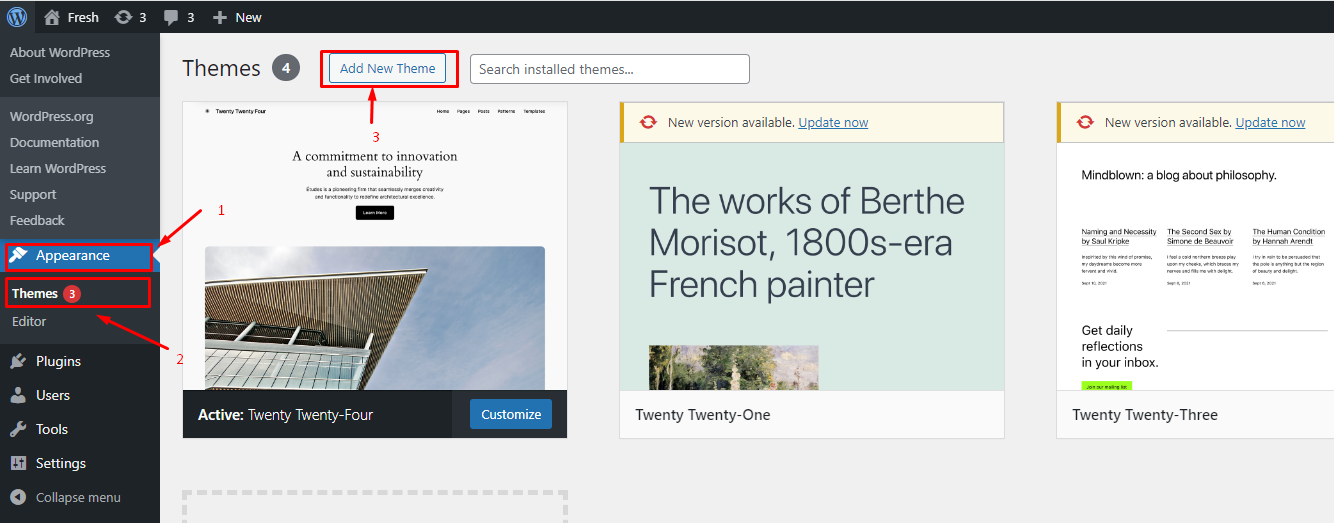Screen dimensions: 1334x523
Task: Click the plus New content icon
Action: pyautogui.click(x=220, y=17)
